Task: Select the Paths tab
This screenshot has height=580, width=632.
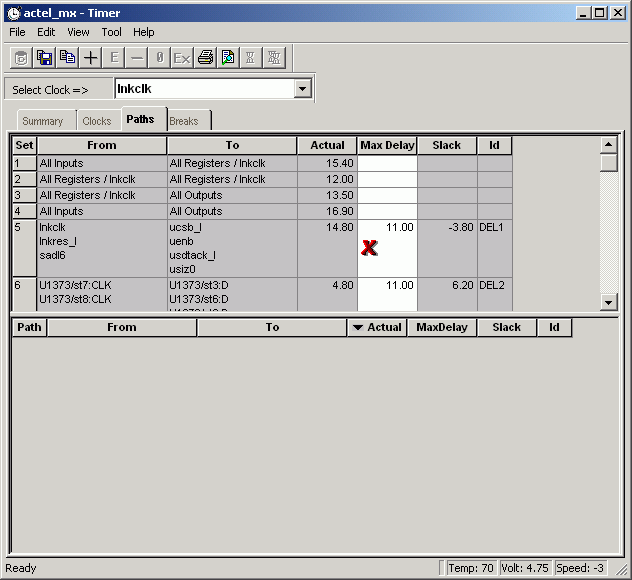Action: pyautogui.click(x=144, y=119)
